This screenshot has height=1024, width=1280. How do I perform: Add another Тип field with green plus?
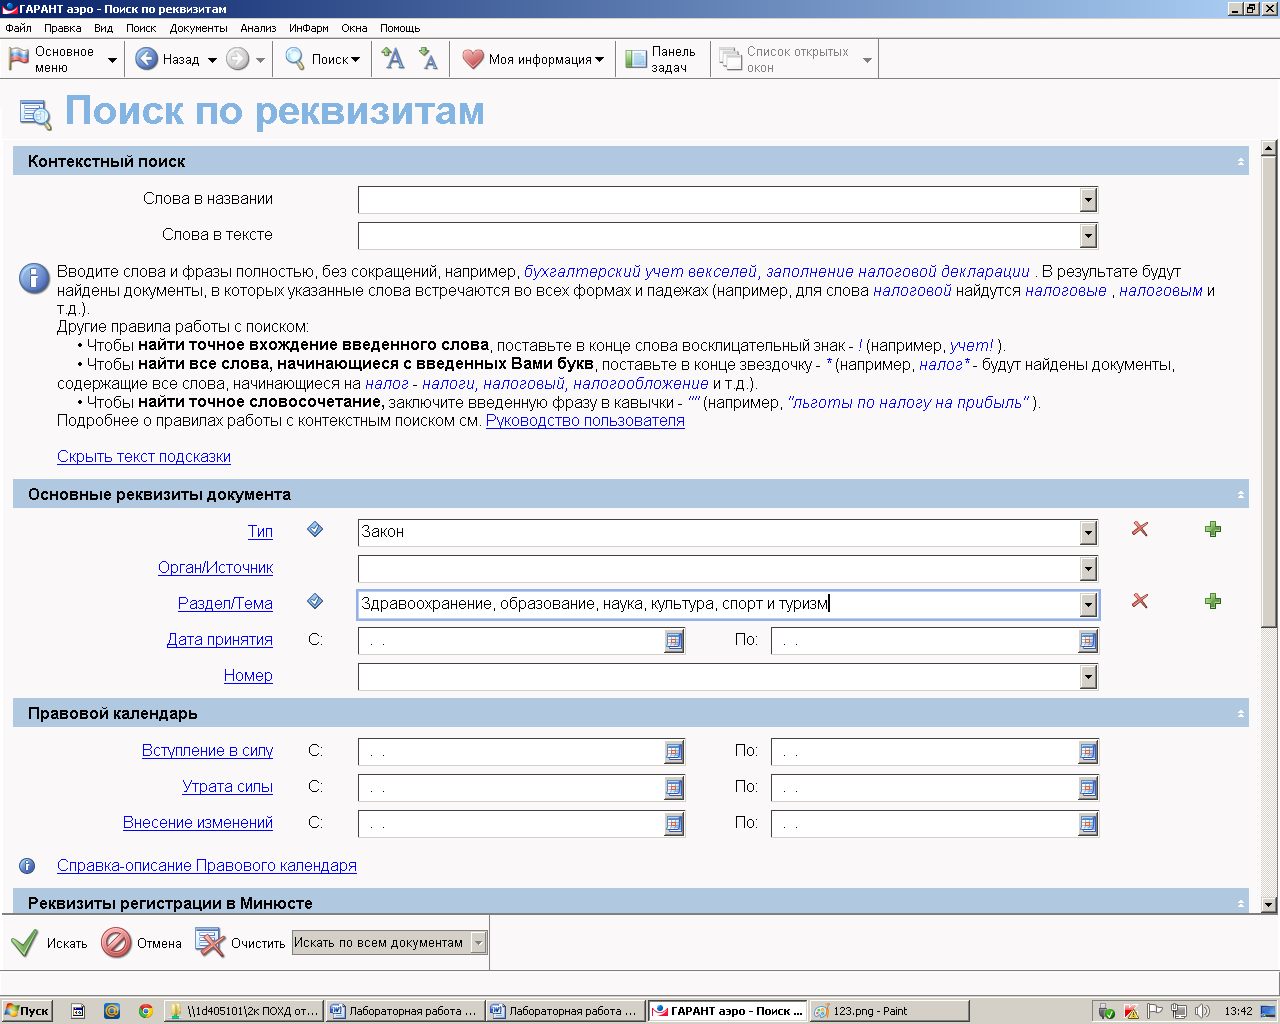coord(1213,529)
